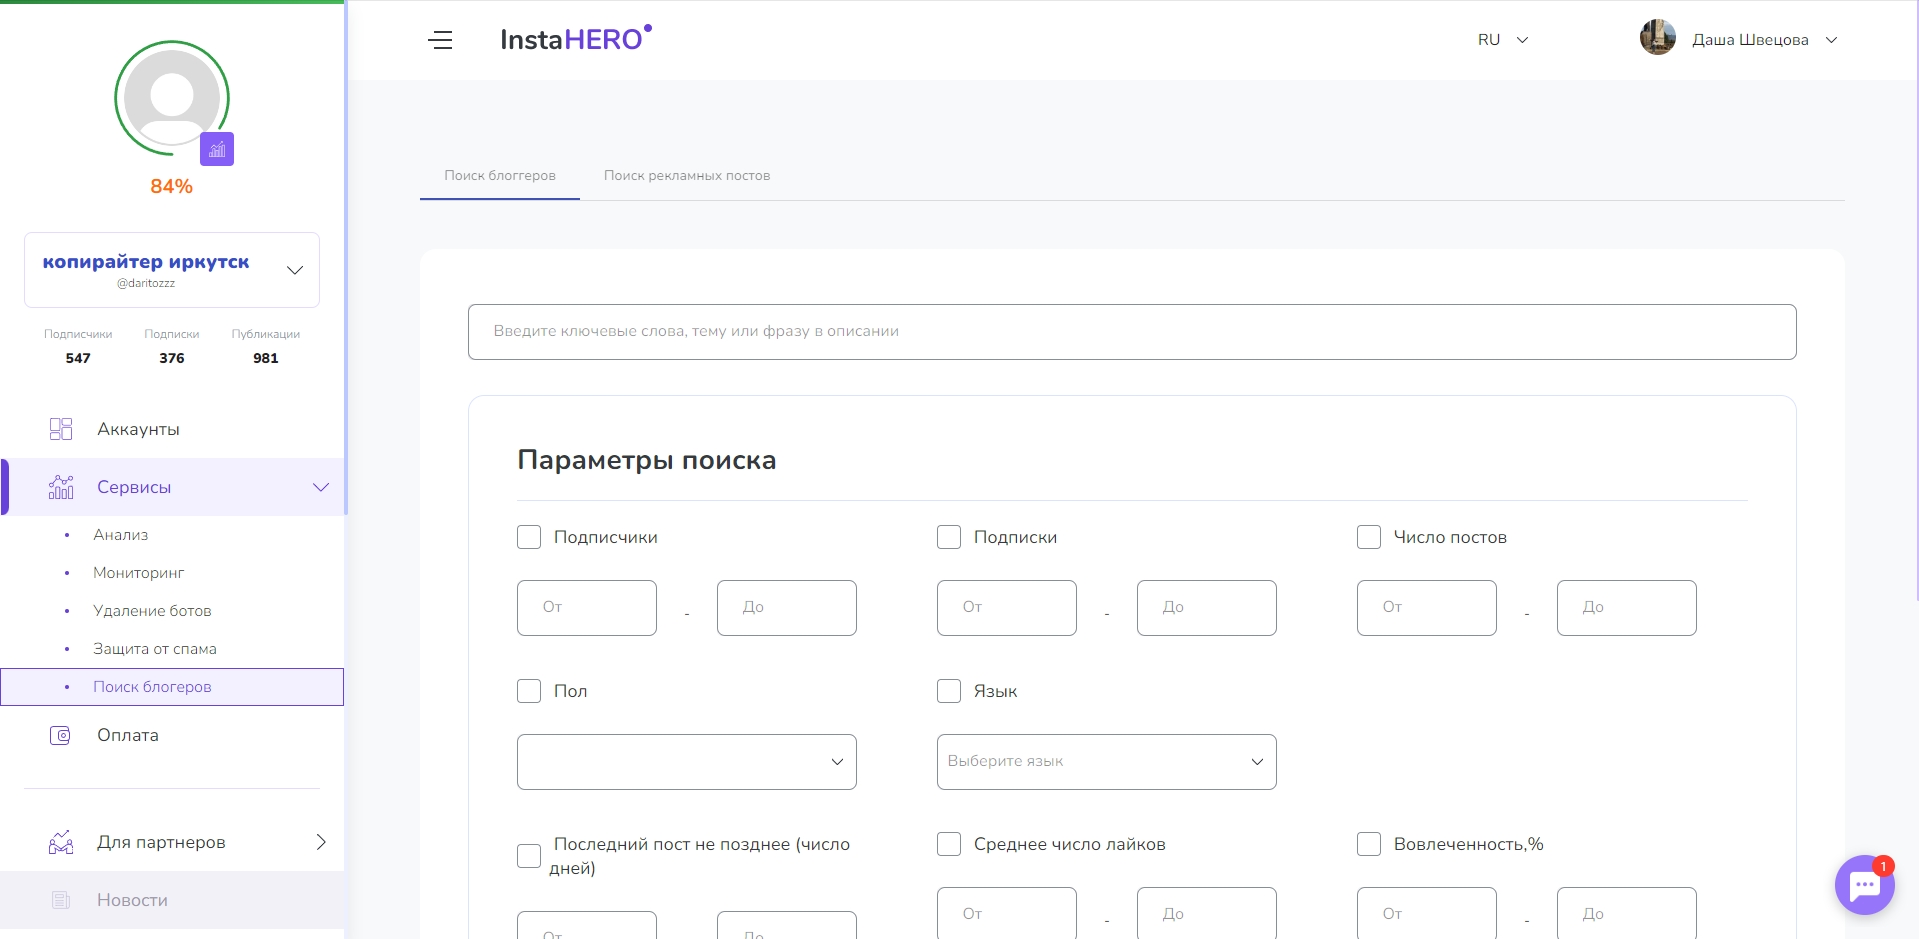Image resolution: width=1919 pixels, height=939 pixels.
Task: Click the Подписки До field
Action: [1207, 608]
